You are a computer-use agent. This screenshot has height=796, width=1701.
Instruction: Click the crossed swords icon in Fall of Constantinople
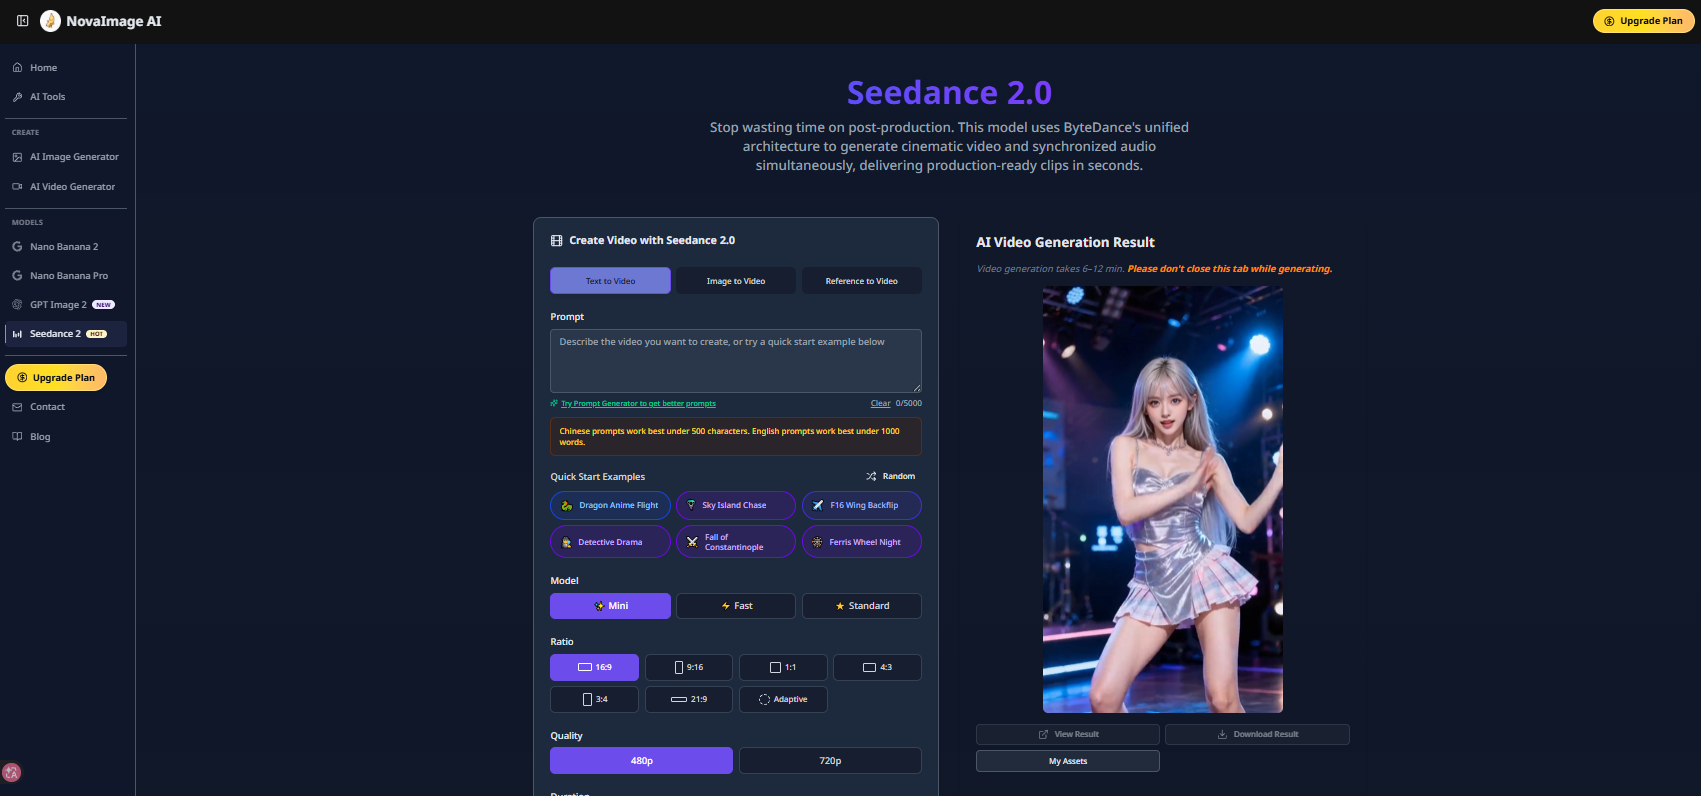692,543
